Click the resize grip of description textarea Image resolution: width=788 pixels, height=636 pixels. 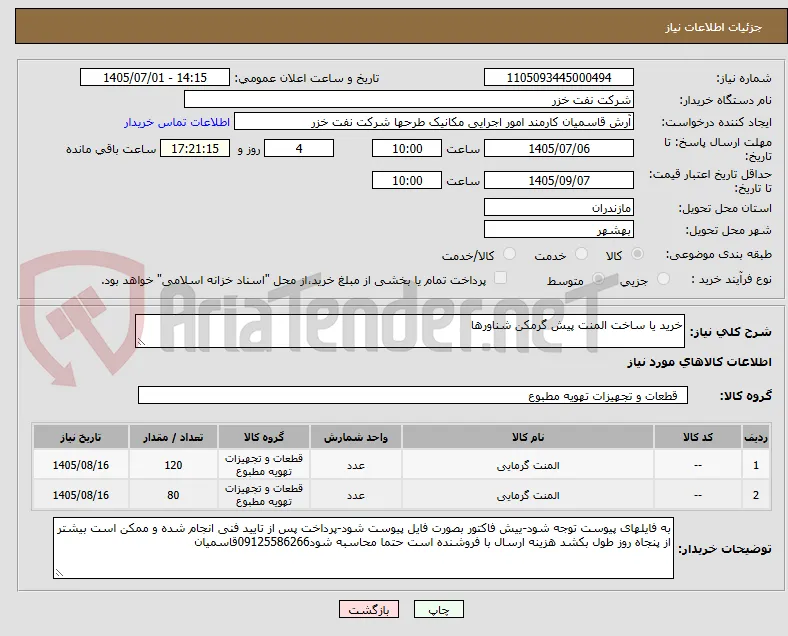click(x=141, y=342)
